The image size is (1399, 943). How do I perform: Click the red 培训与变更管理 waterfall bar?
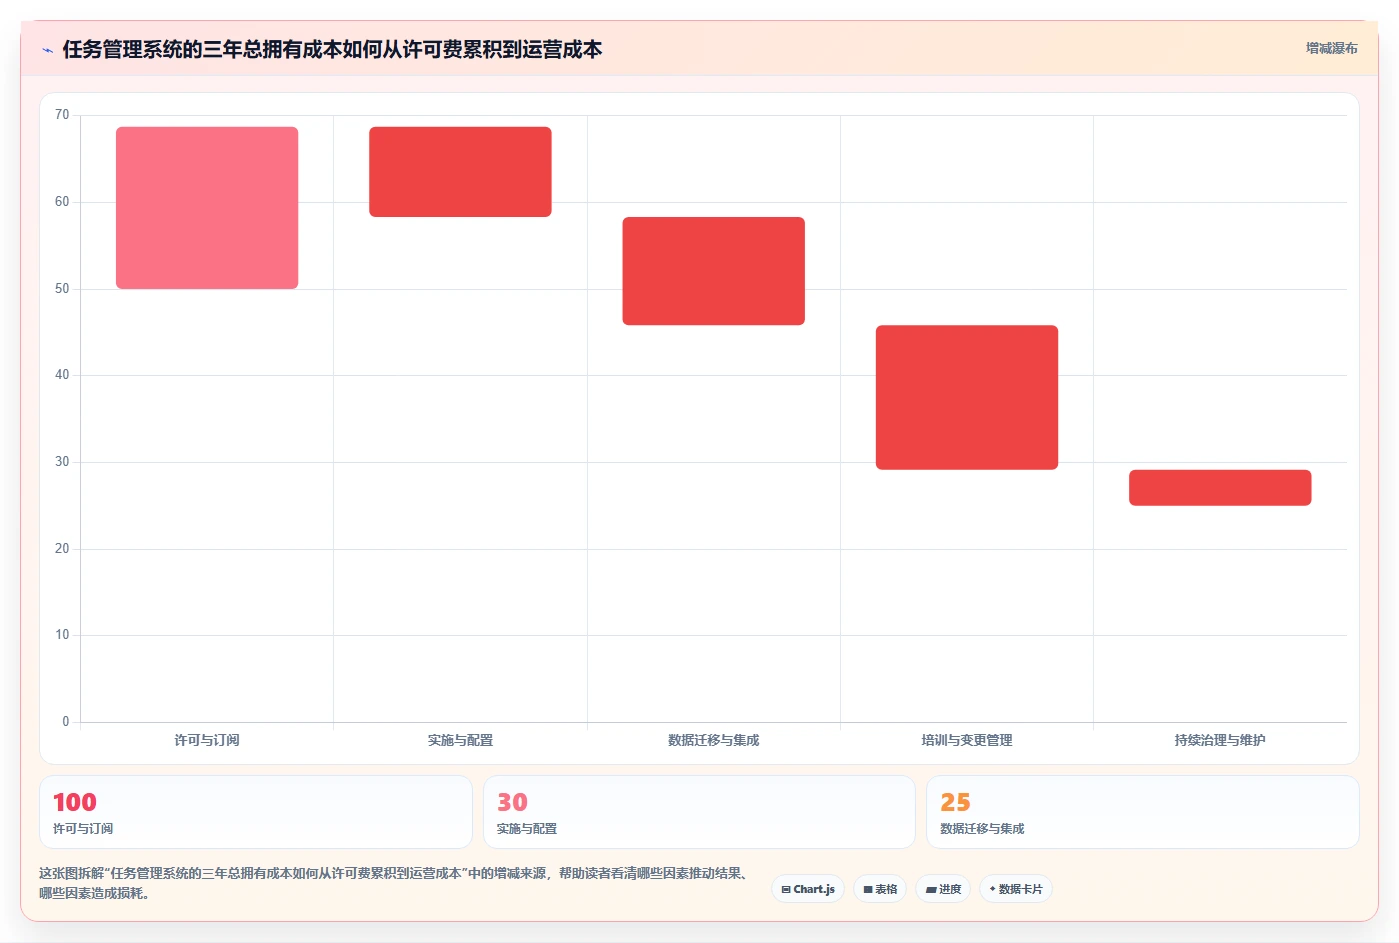click(x=967, y=397)
